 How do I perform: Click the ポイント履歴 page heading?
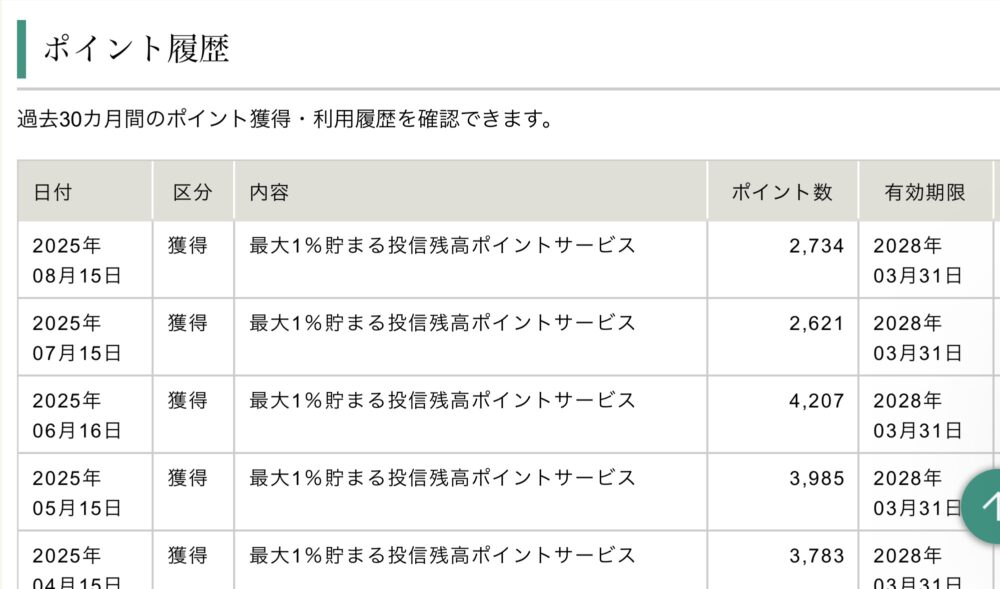coord(136,49)
